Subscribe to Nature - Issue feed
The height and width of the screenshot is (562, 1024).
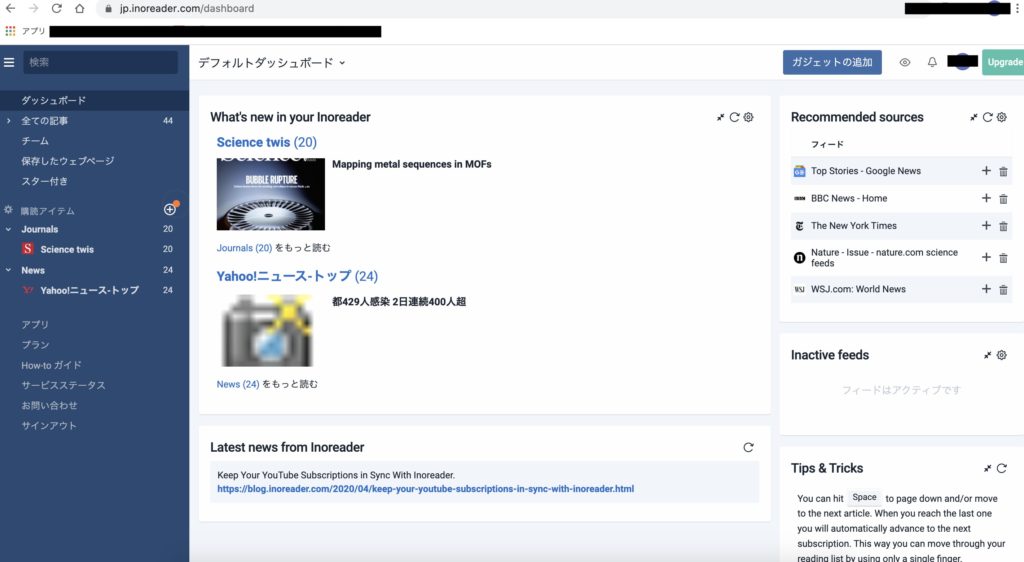986,257
